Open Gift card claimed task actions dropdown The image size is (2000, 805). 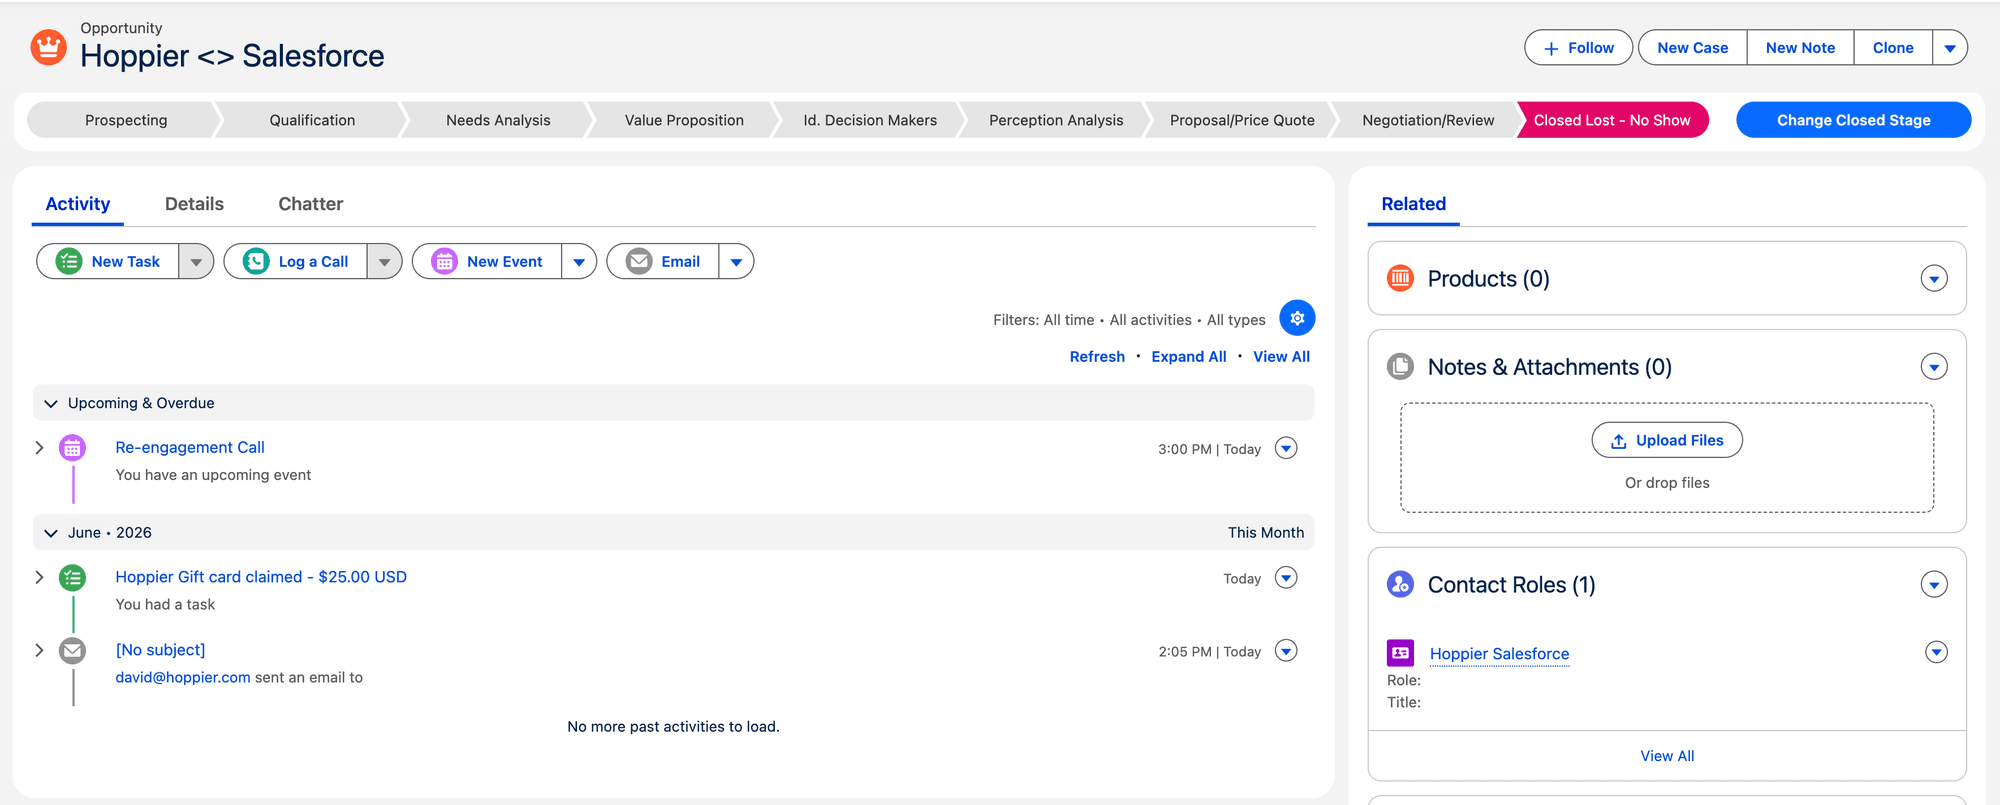click(1286, 577)
